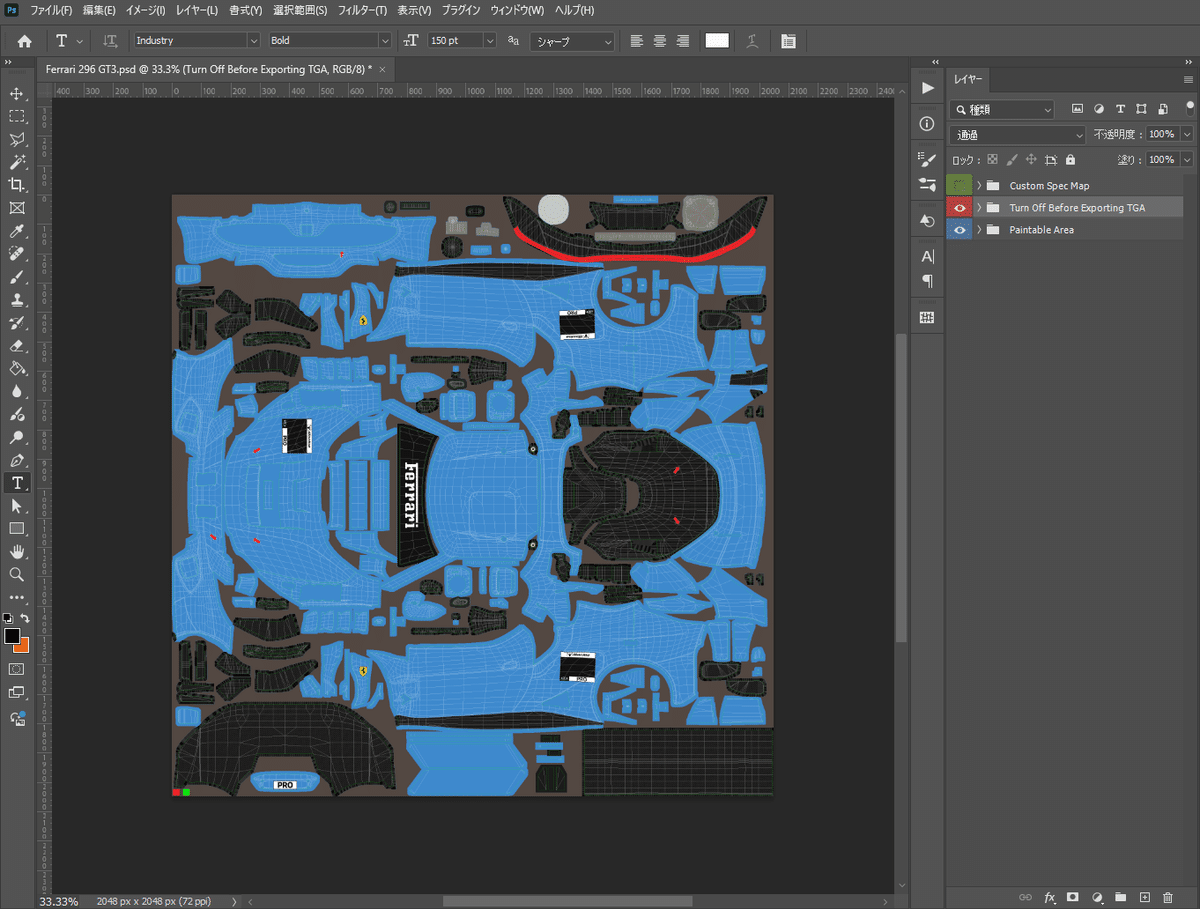Left-align text in options bar
This screenshot has height=909, width=1200.
tap(637, 41)
